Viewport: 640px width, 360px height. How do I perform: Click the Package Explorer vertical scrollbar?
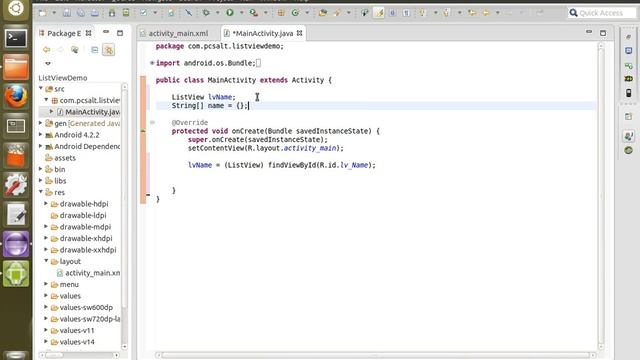(x=124, y=216)
